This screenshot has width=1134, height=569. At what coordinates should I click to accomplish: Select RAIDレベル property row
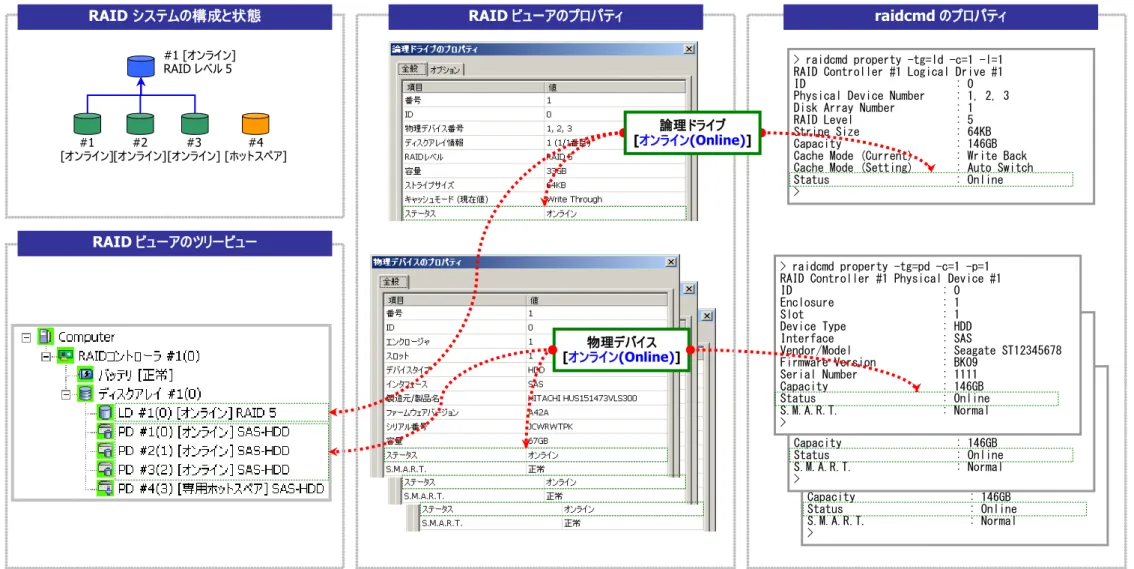pos(544,157)
